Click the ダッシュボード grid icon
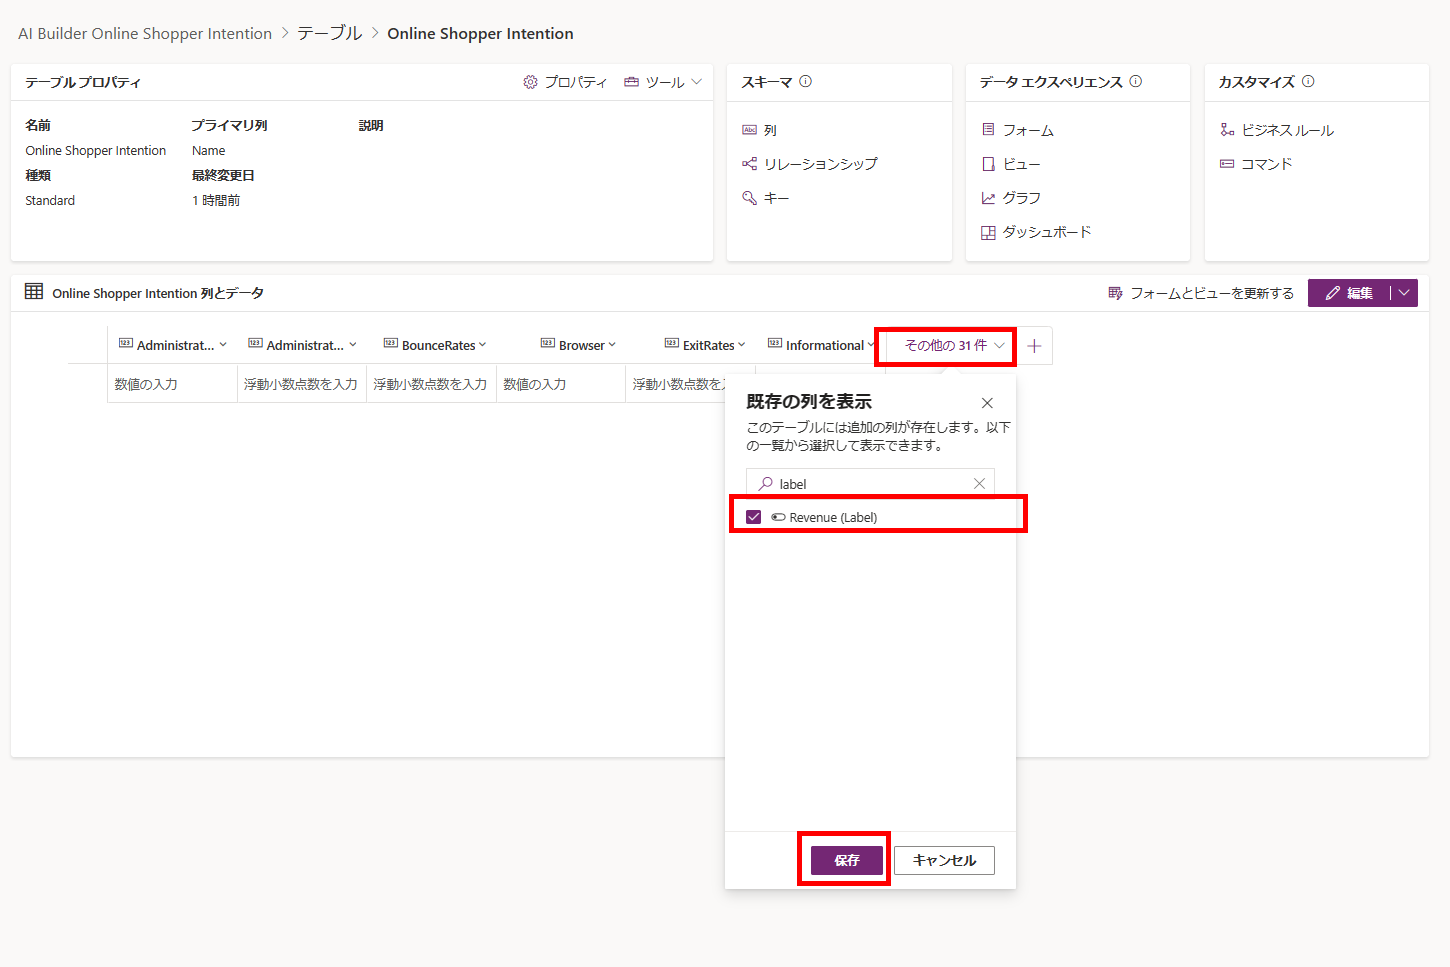This screenshot has width=1450, height=967. pyautogui.click(x=988, y=232)
